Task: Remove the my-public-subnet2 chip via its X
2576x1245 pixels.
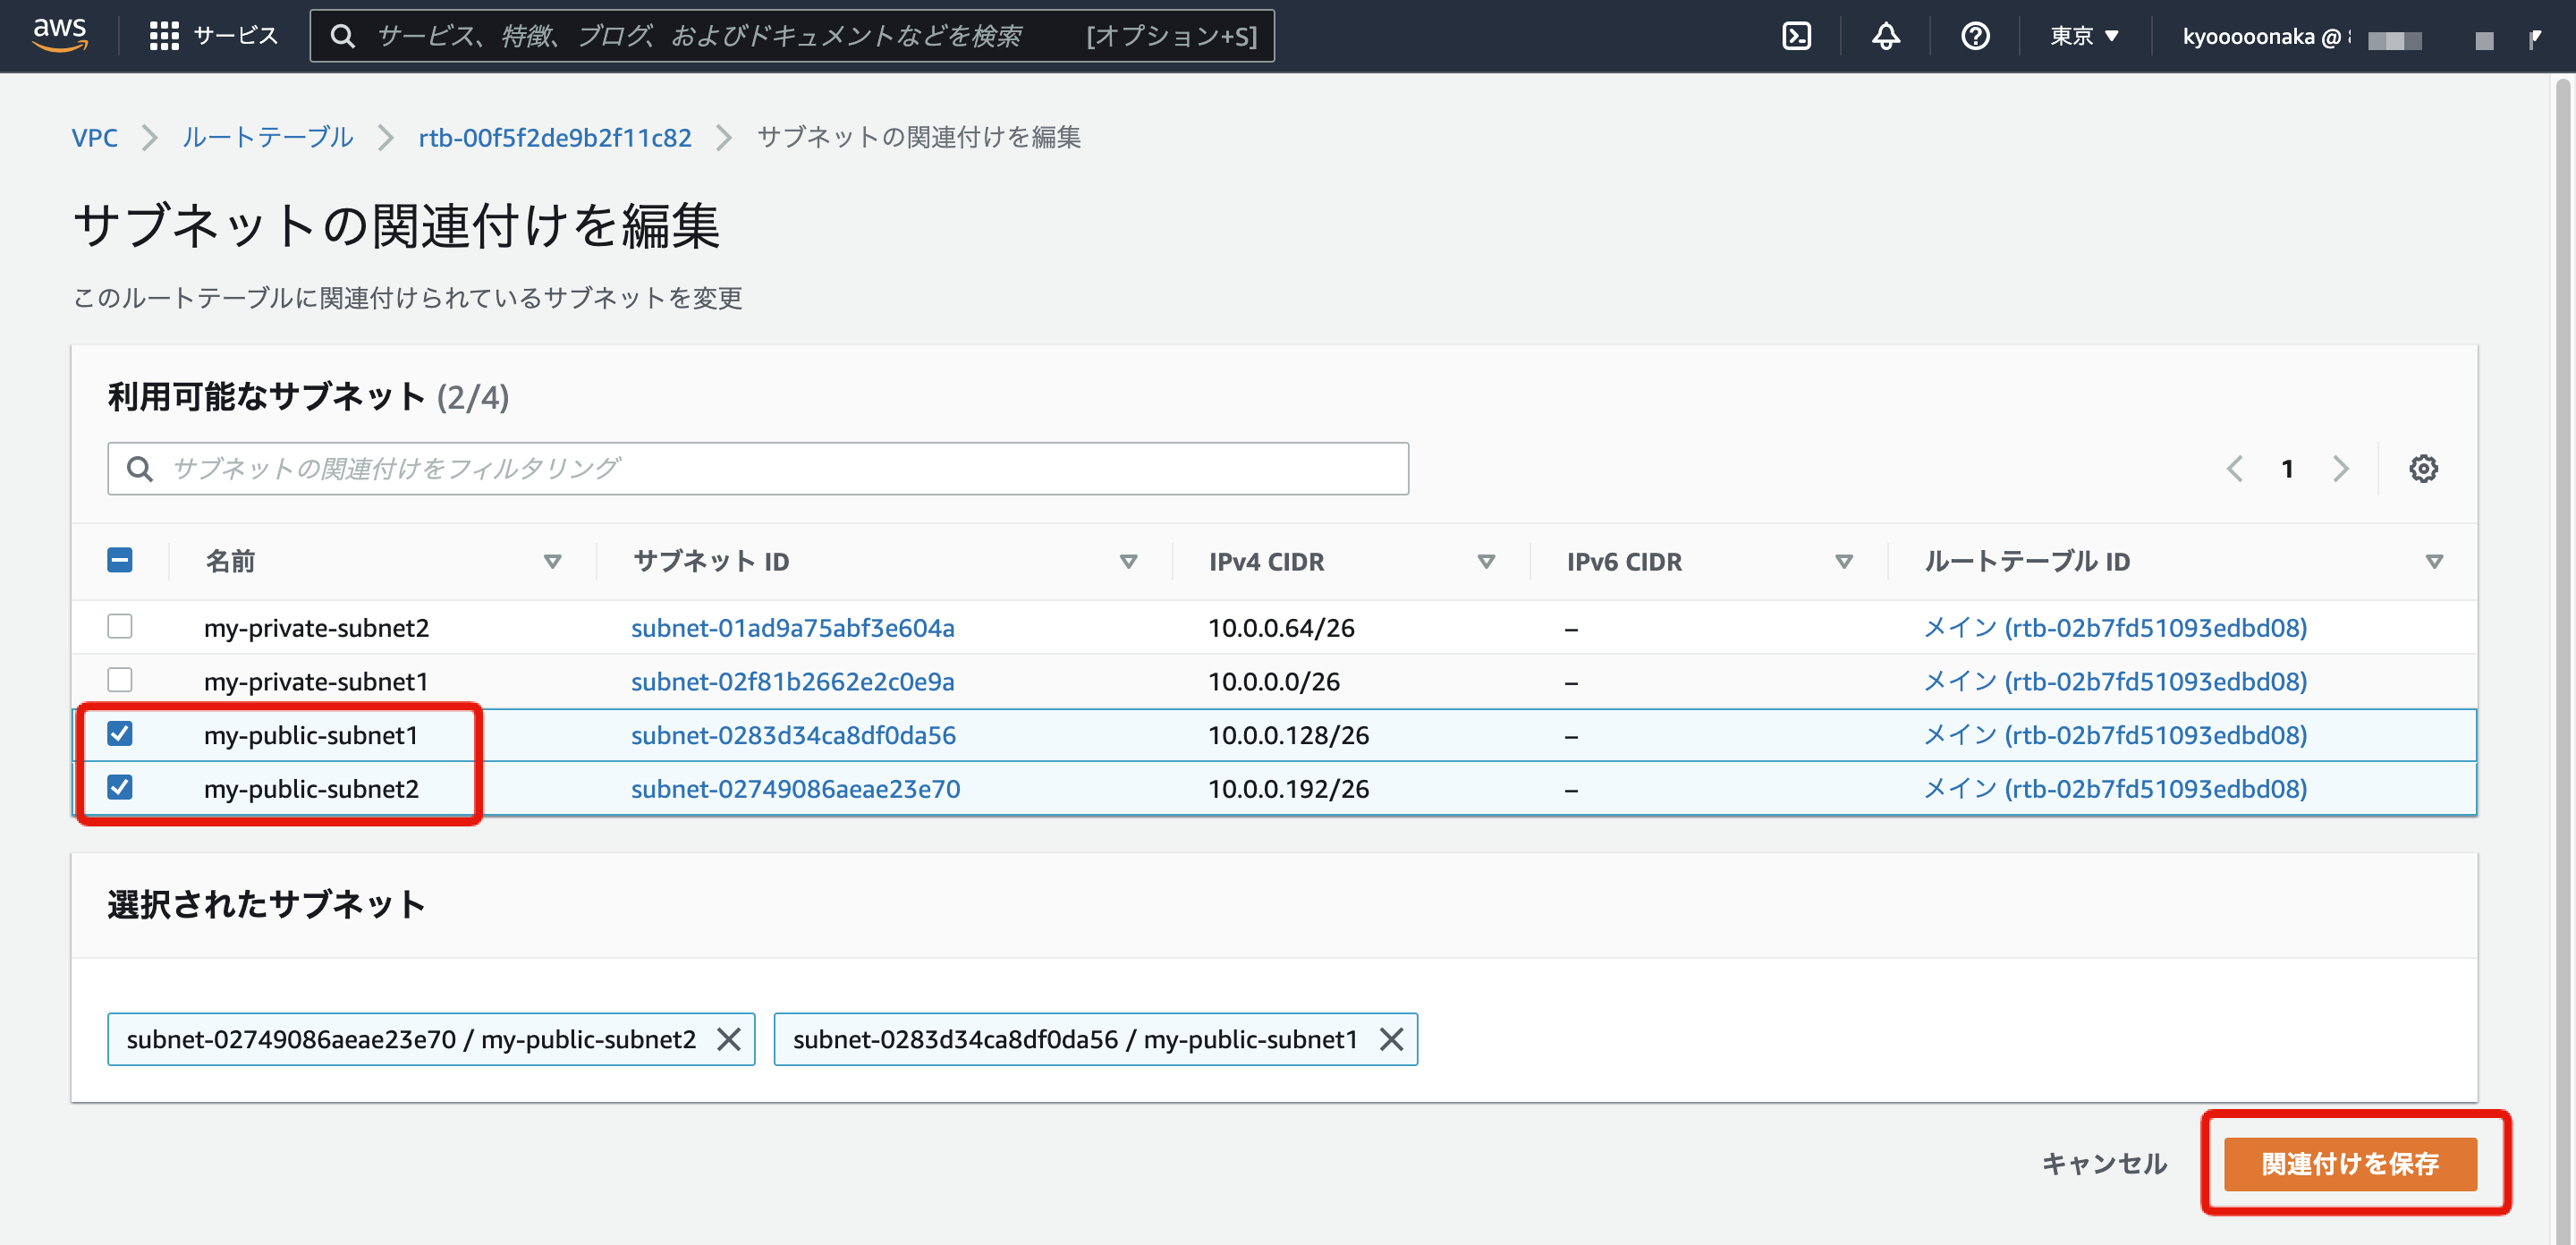Action: tap(729, 1039)
